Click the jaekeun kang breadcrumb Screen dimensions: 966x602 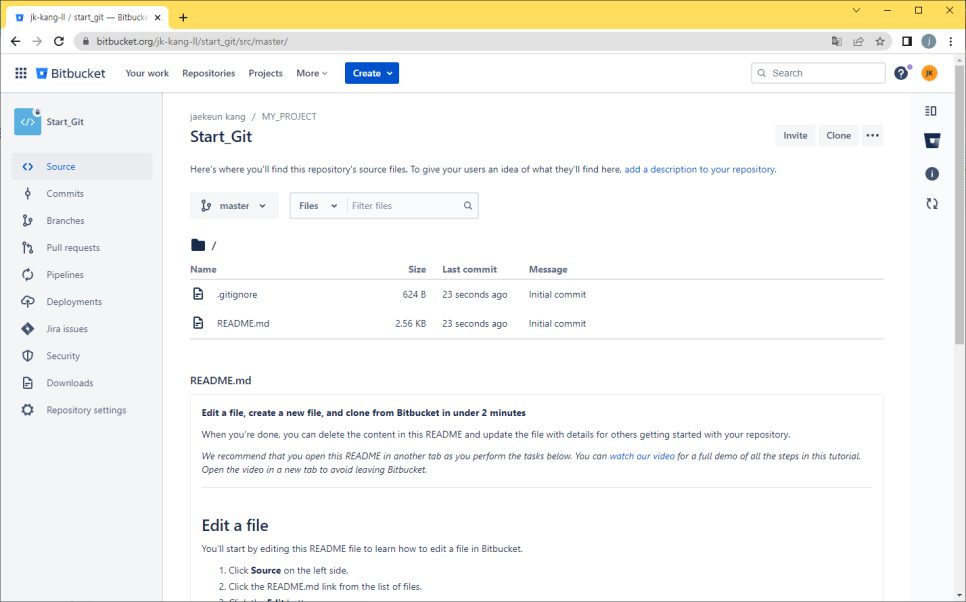217,116
